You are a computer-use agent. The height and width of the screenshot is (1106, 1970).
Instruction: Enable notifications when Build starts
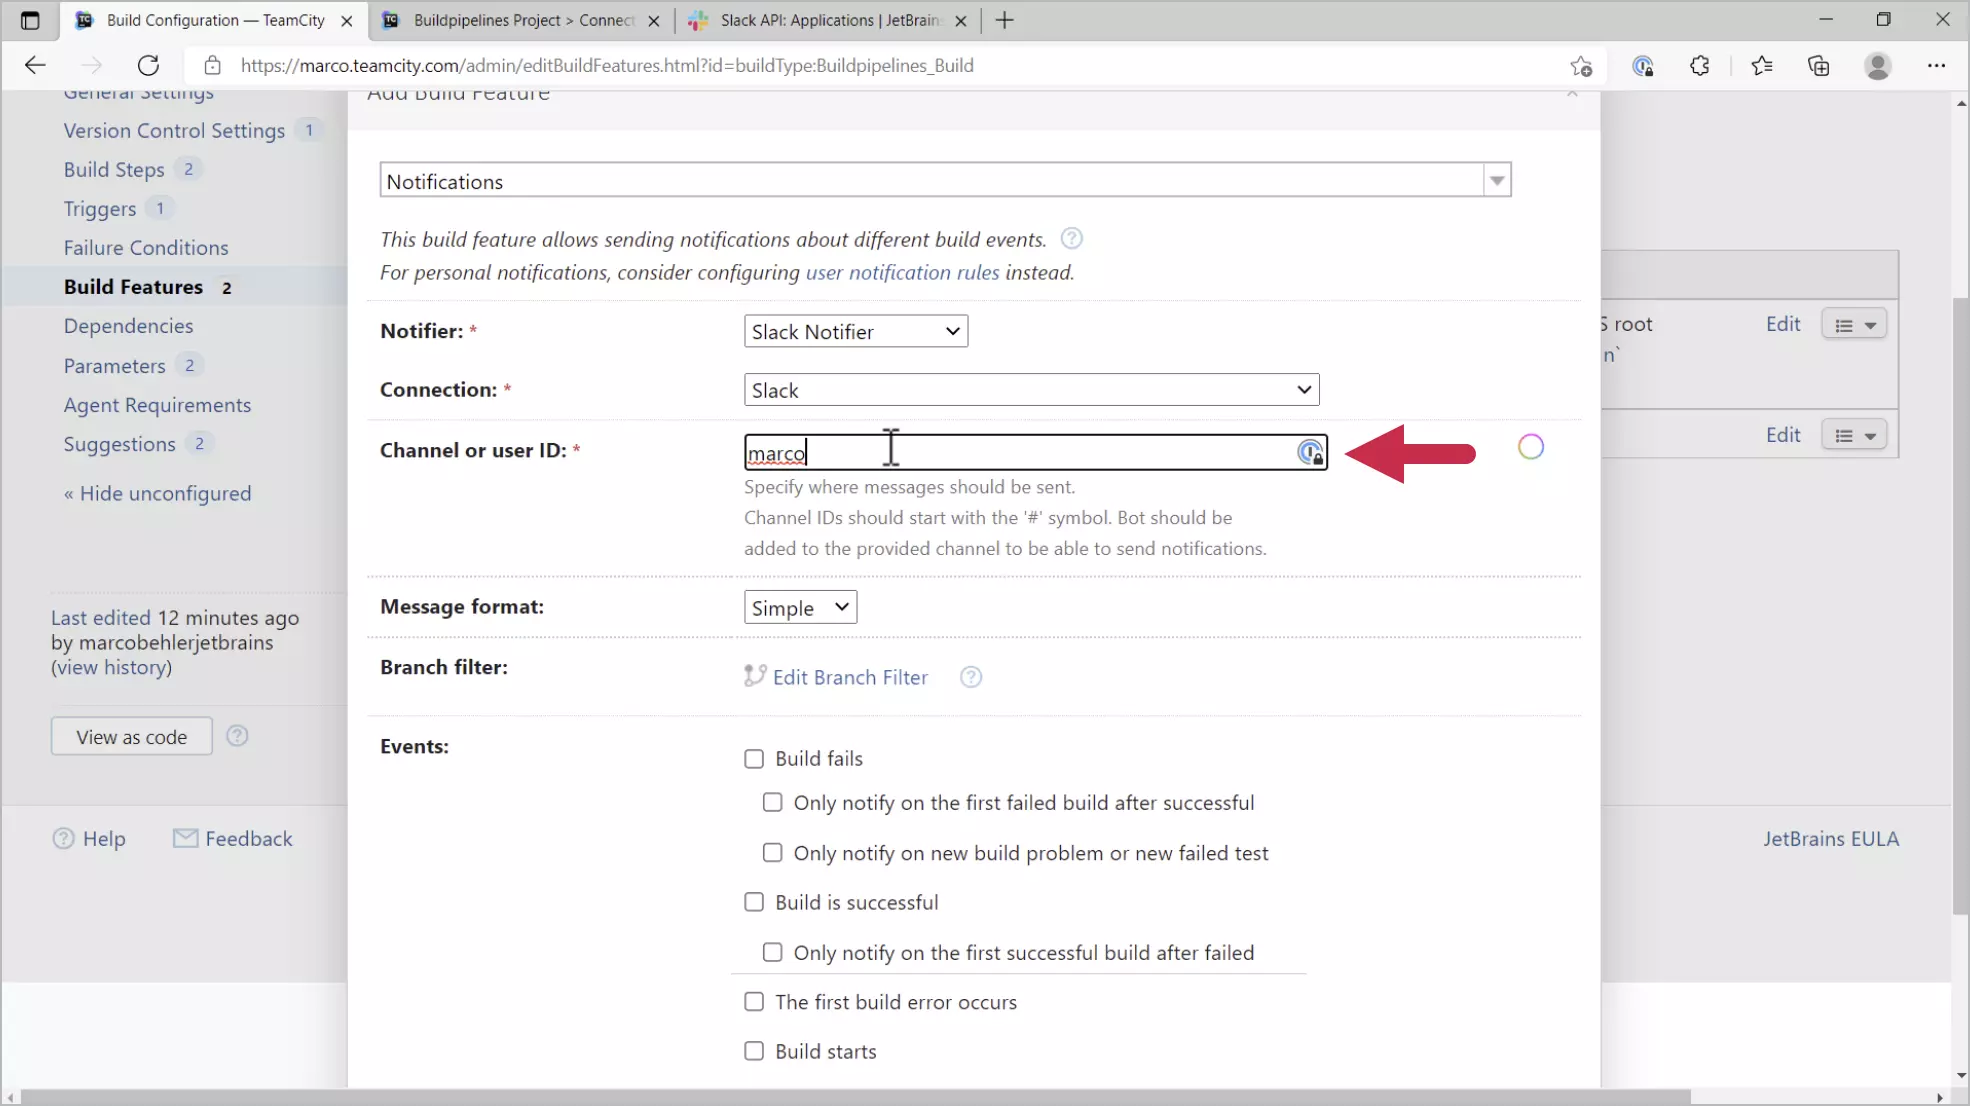tap(753, 1051)
